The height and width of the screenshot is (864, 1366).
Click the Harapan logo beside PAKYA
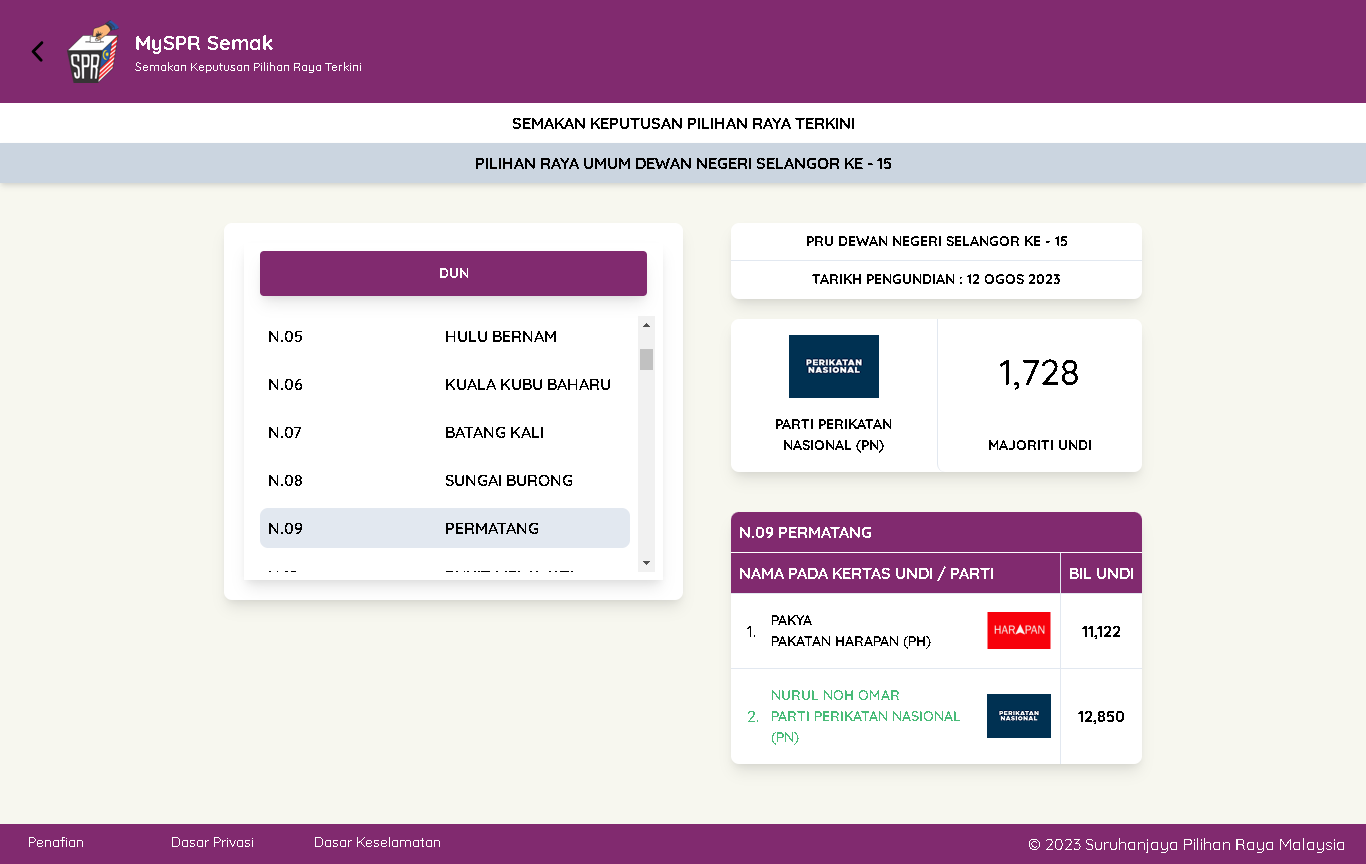pos(1018,630)
